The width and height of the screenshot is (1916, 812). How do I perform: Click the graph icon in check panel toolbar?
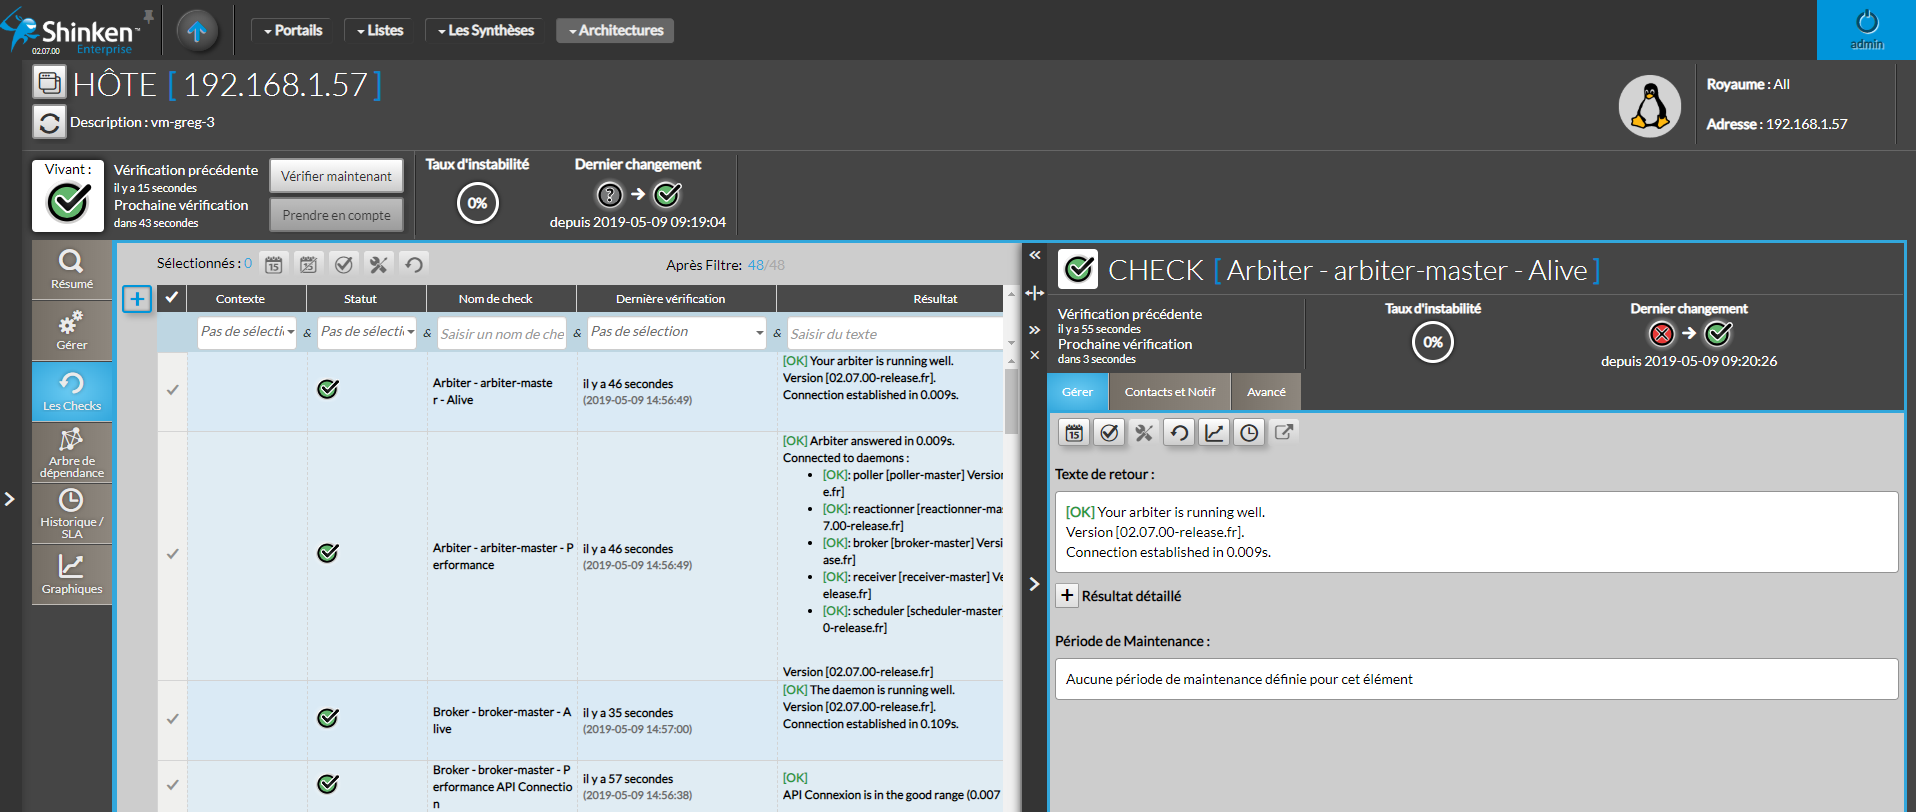tap(1214, 433)
